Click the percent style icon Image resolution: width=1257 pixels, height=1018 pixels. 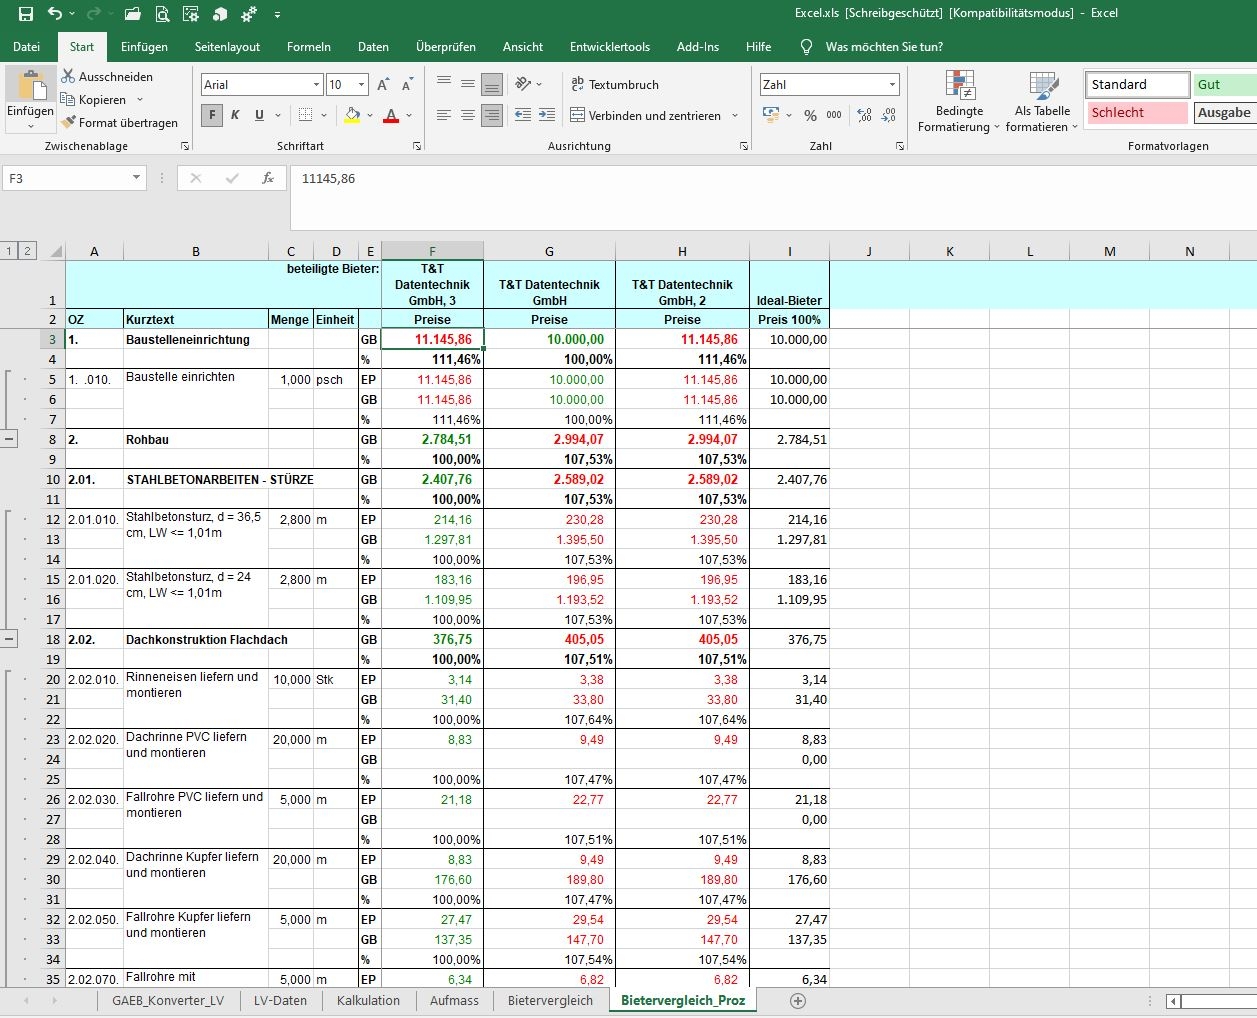[810, 116]
